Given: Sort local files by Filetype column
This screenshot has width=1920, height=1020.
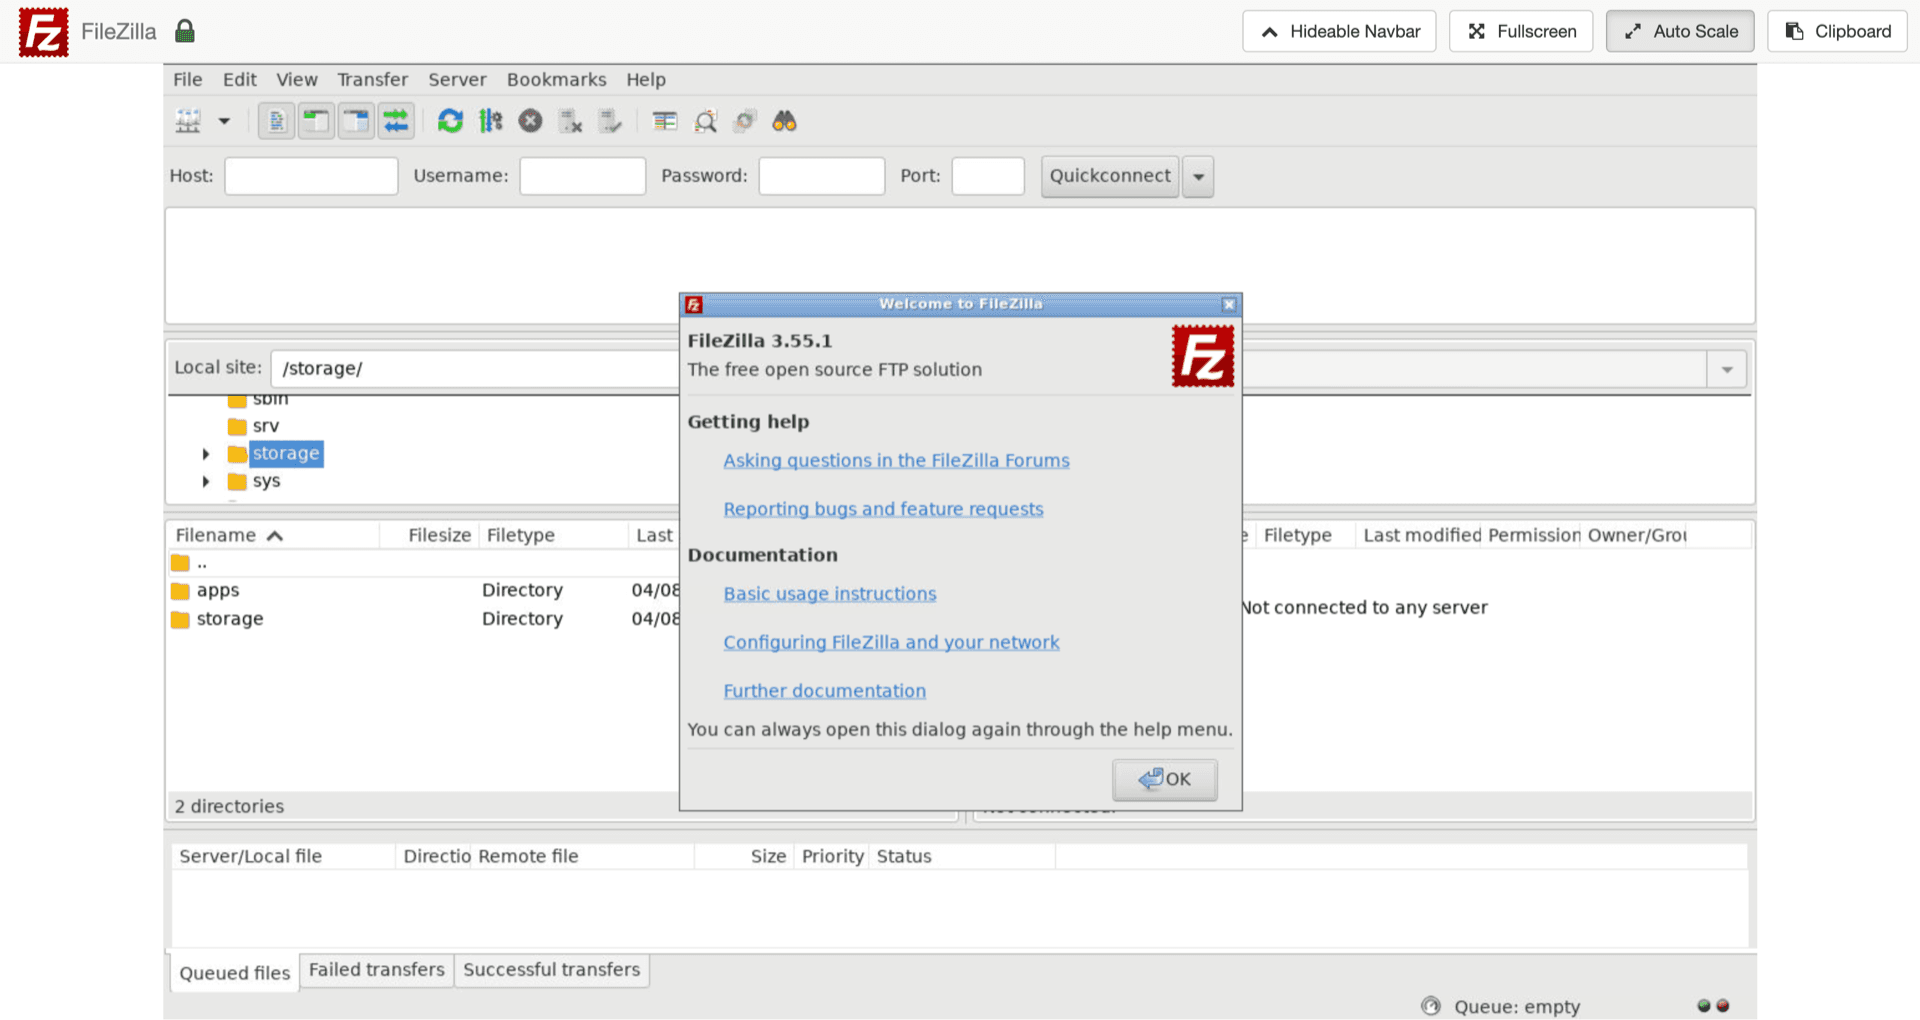Looking at the screenshot, I should click(x=553, y=535).
